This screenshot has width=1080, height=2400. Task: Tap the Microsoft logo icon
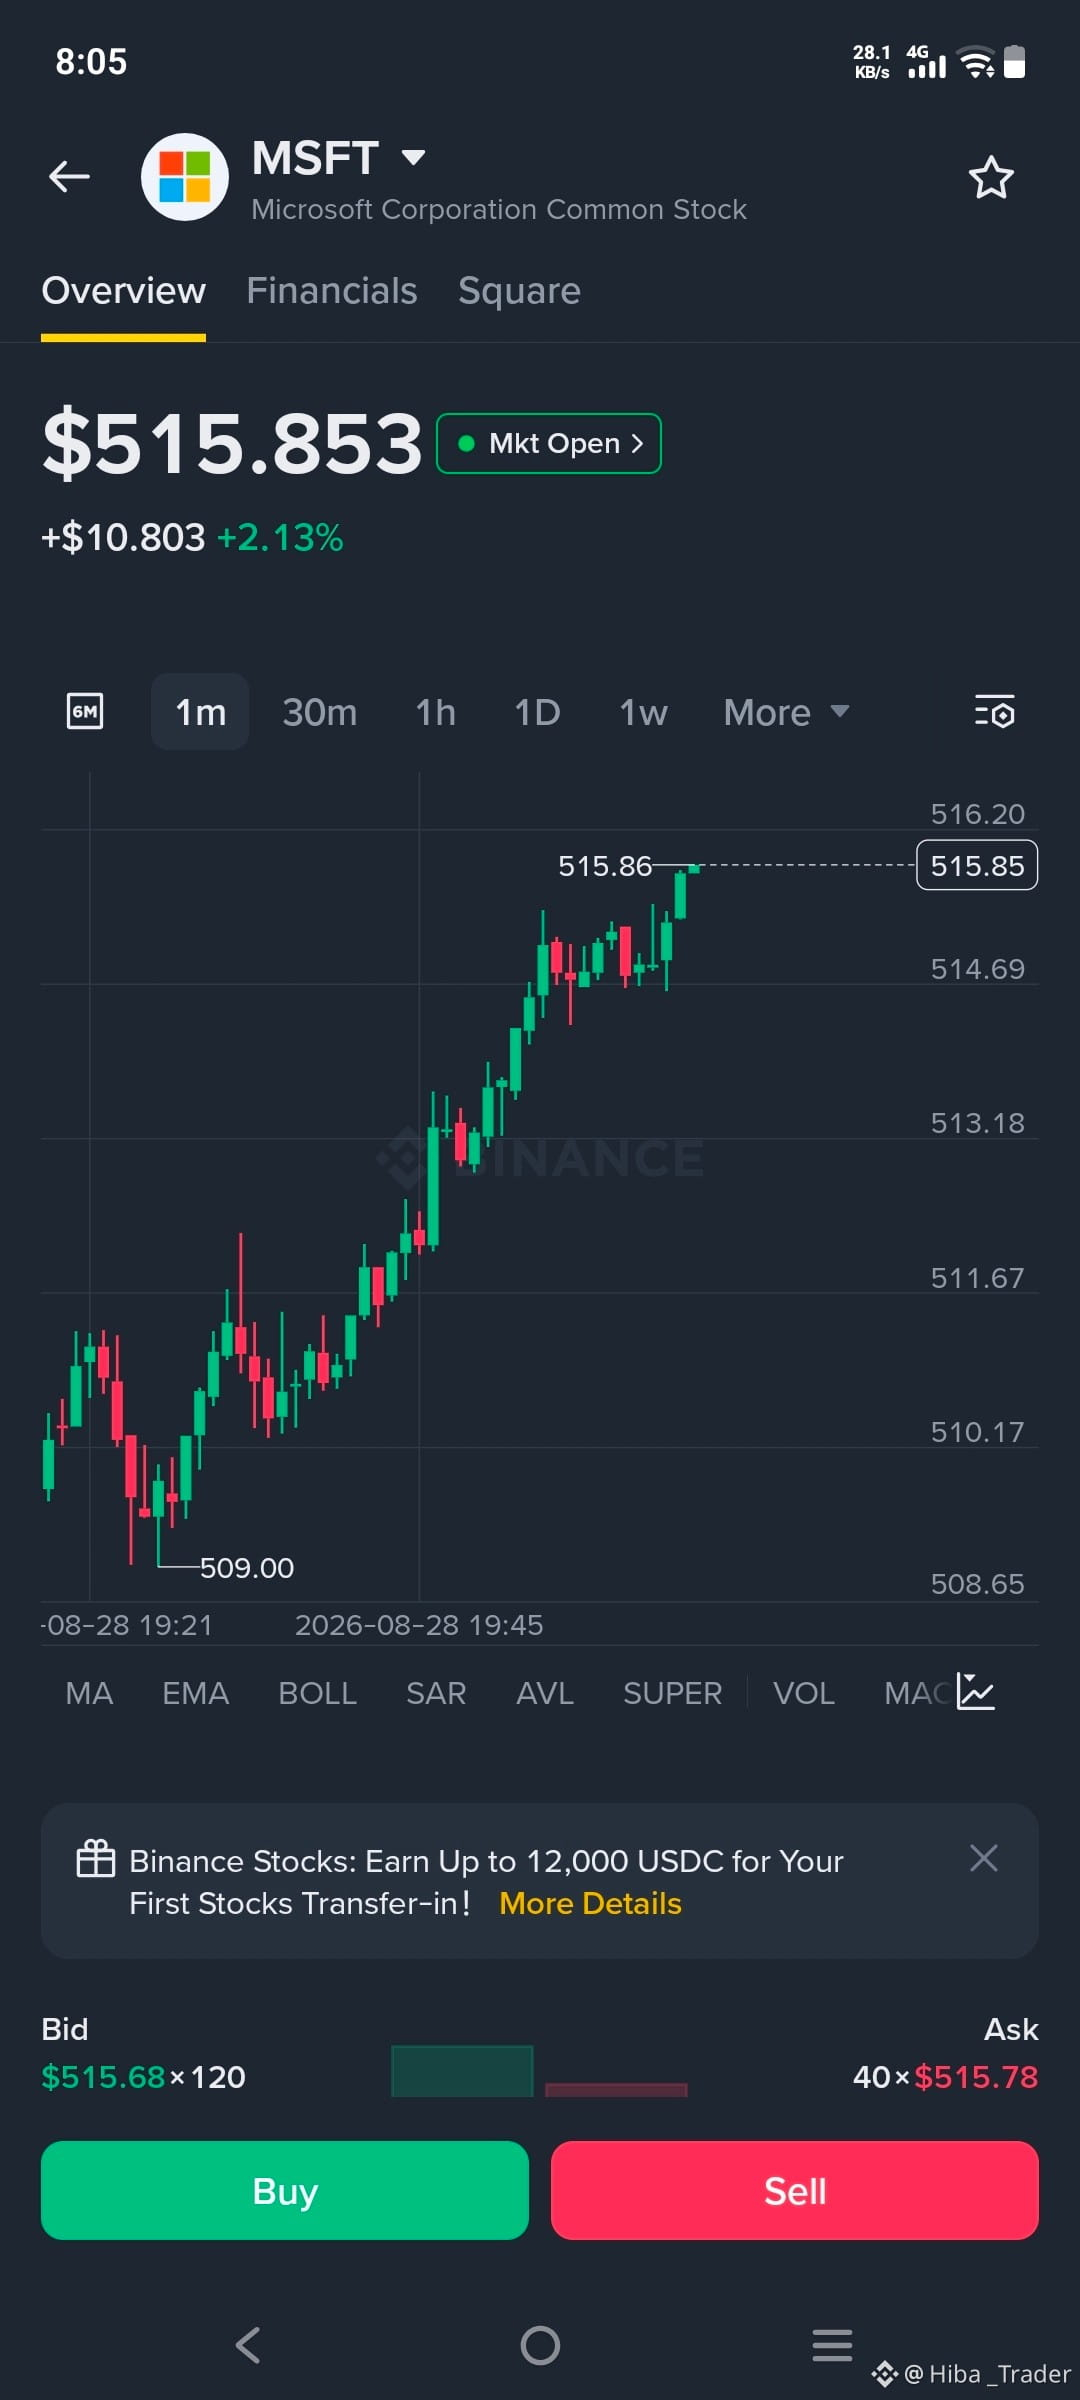click(x=185, y=177)
